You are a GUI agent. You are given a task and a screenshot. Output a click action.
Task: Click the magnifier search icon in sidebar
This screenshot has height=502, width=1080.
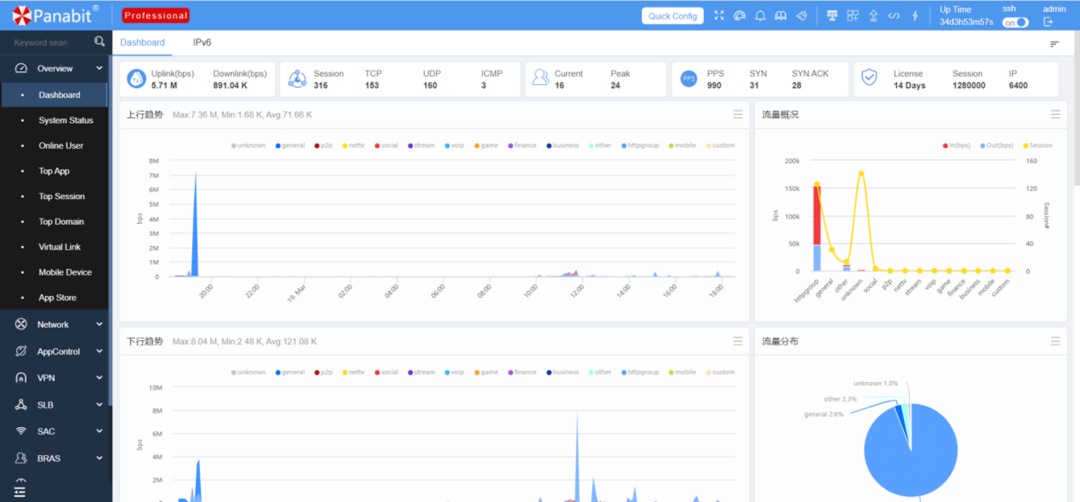point(100,41)
